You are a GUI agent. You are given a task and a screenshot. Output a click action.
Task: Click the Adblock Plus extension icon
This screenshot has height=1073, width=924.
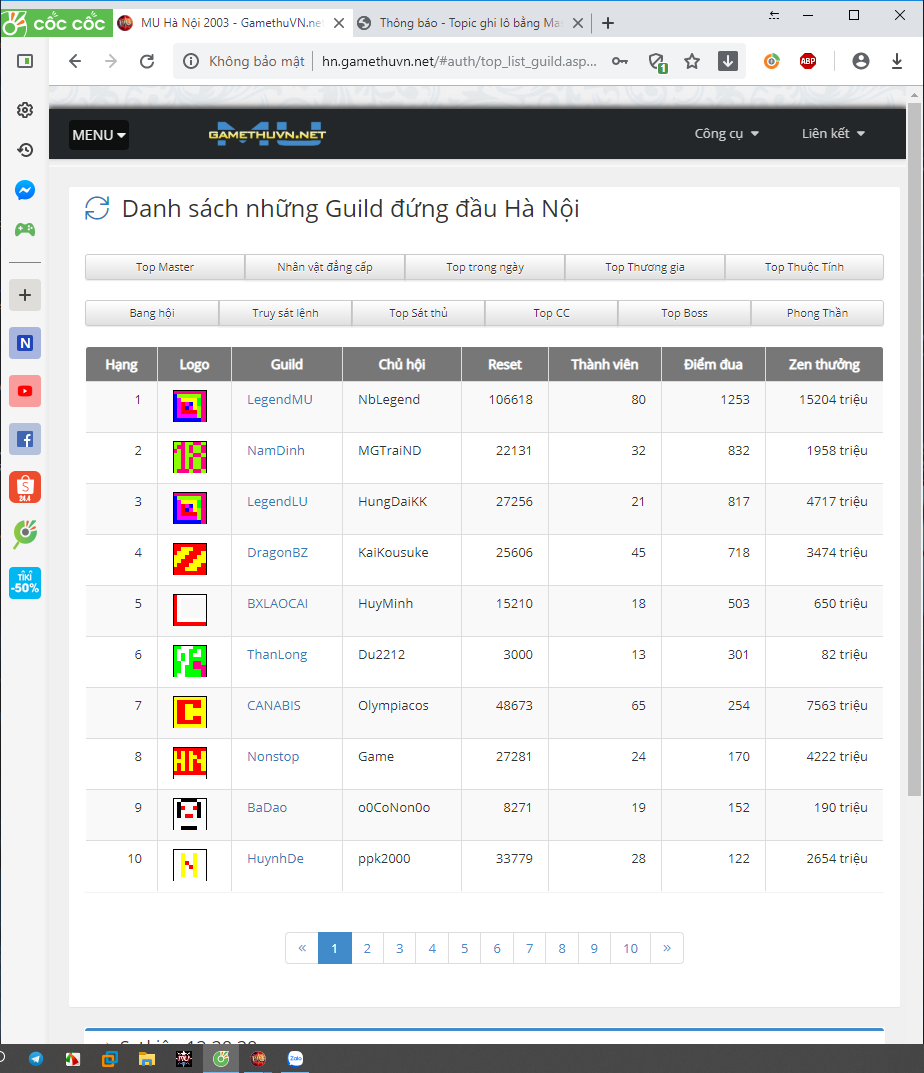(x=808, y=61)
